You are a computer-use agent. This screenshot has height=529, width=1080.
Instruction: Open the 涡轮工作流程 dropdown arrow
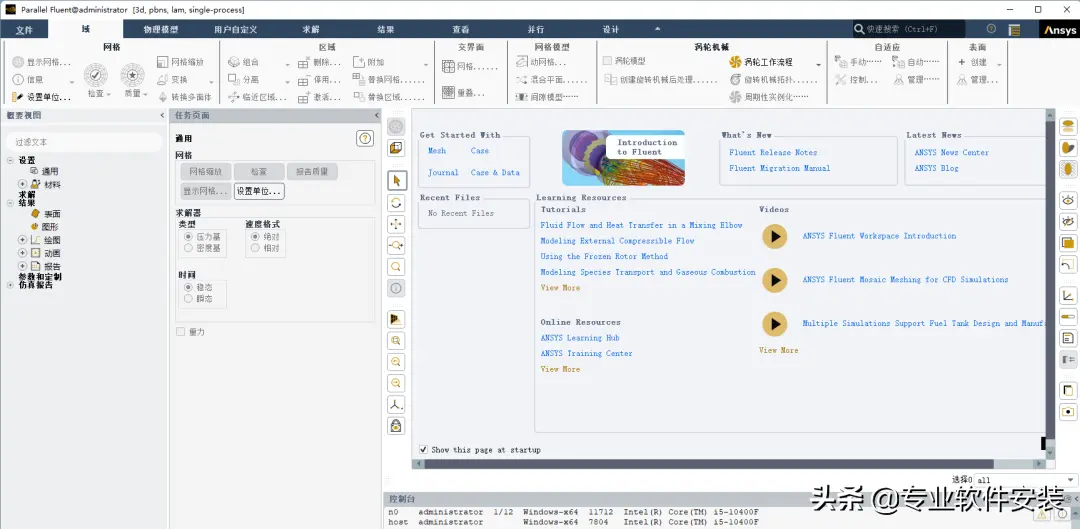click(818, 64)
